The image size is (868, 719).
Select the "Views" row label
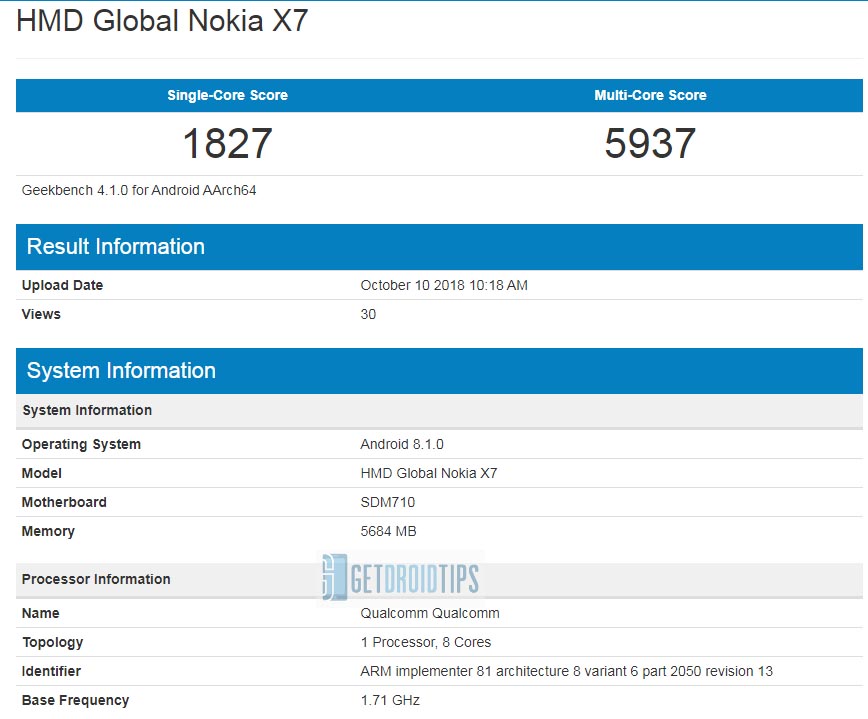click(x=41, y=314)
